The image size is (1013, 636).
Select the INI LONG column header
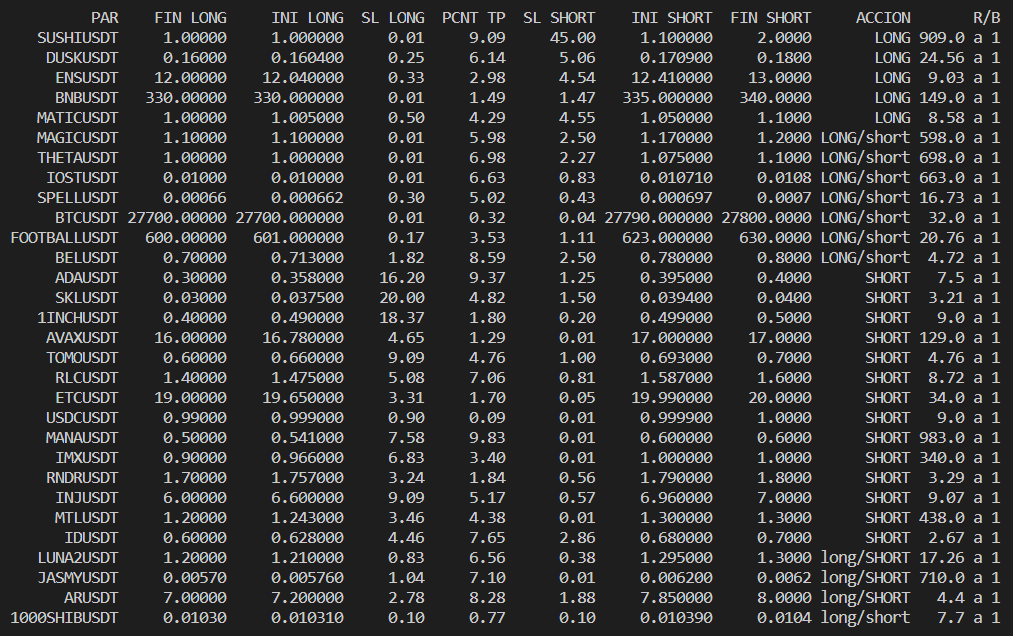[x=308, y=18]
